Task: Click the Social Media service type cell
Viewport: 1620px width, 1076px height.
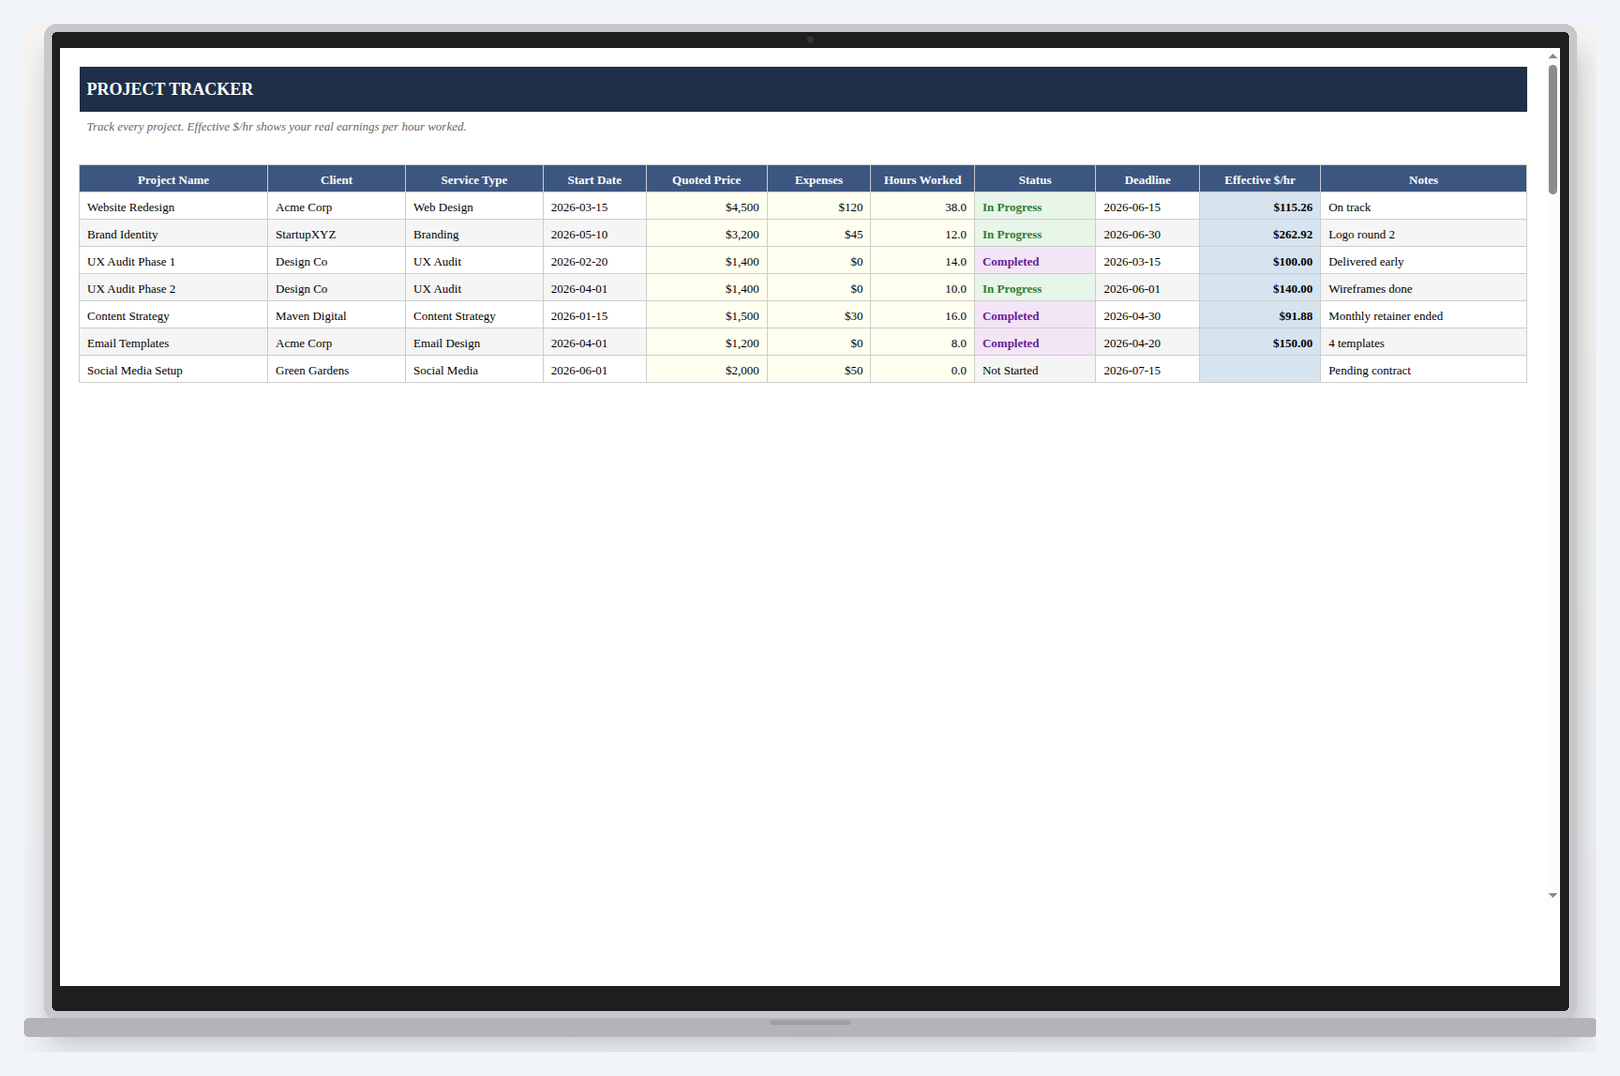Action: pos(474,369)
